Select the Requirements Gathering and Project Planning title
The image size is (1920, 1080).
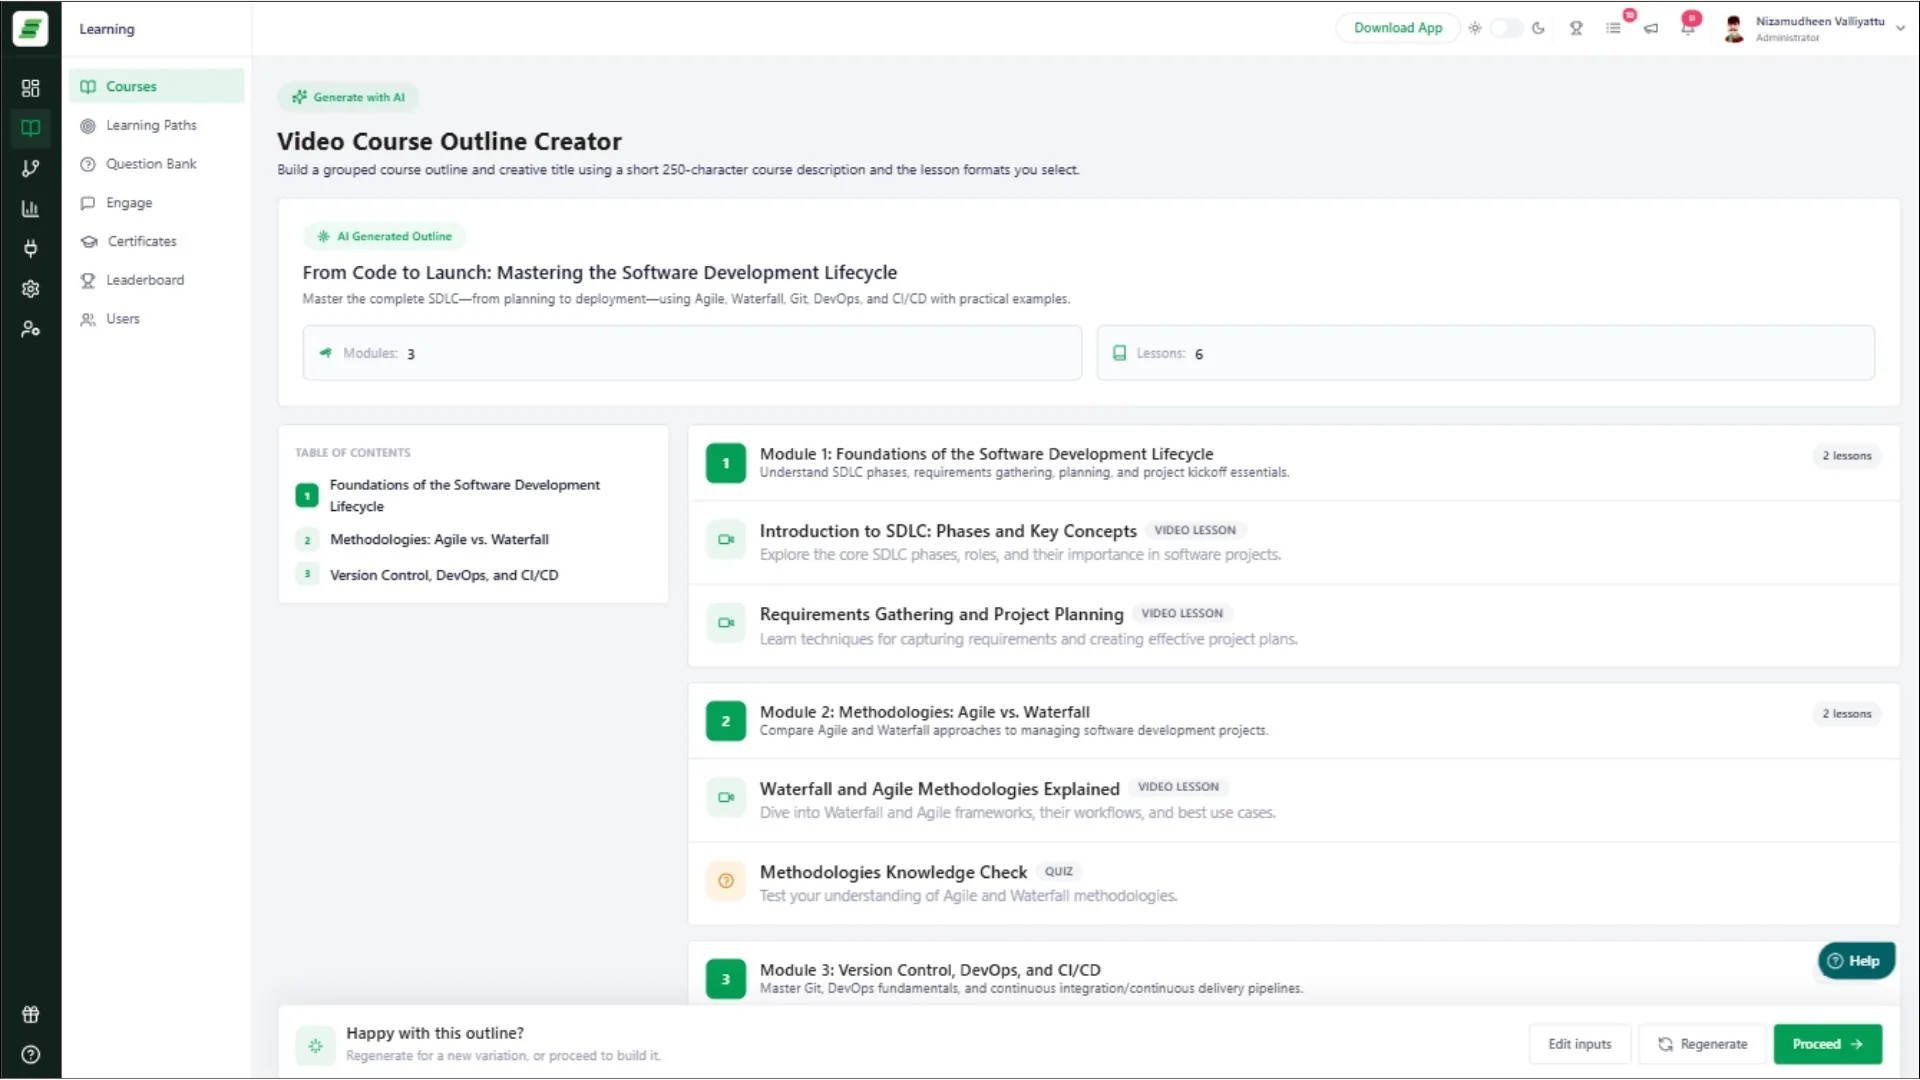pos(941,614)
